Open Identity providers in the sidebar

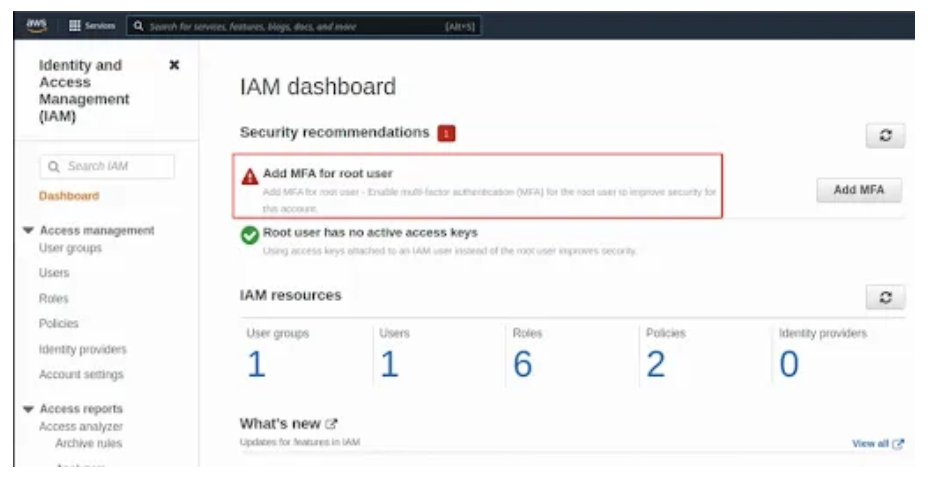coord(82,349)
